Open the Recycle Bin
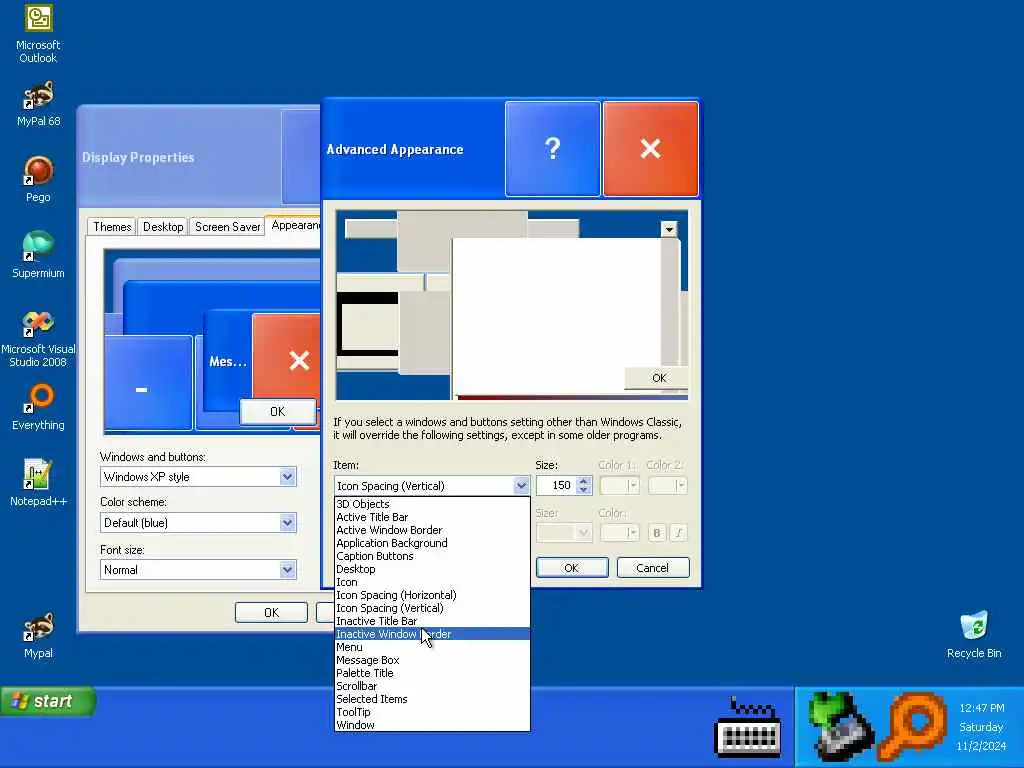Image resolution: width=1024 pixels, height=768 pixels. (x=974, y=635)
